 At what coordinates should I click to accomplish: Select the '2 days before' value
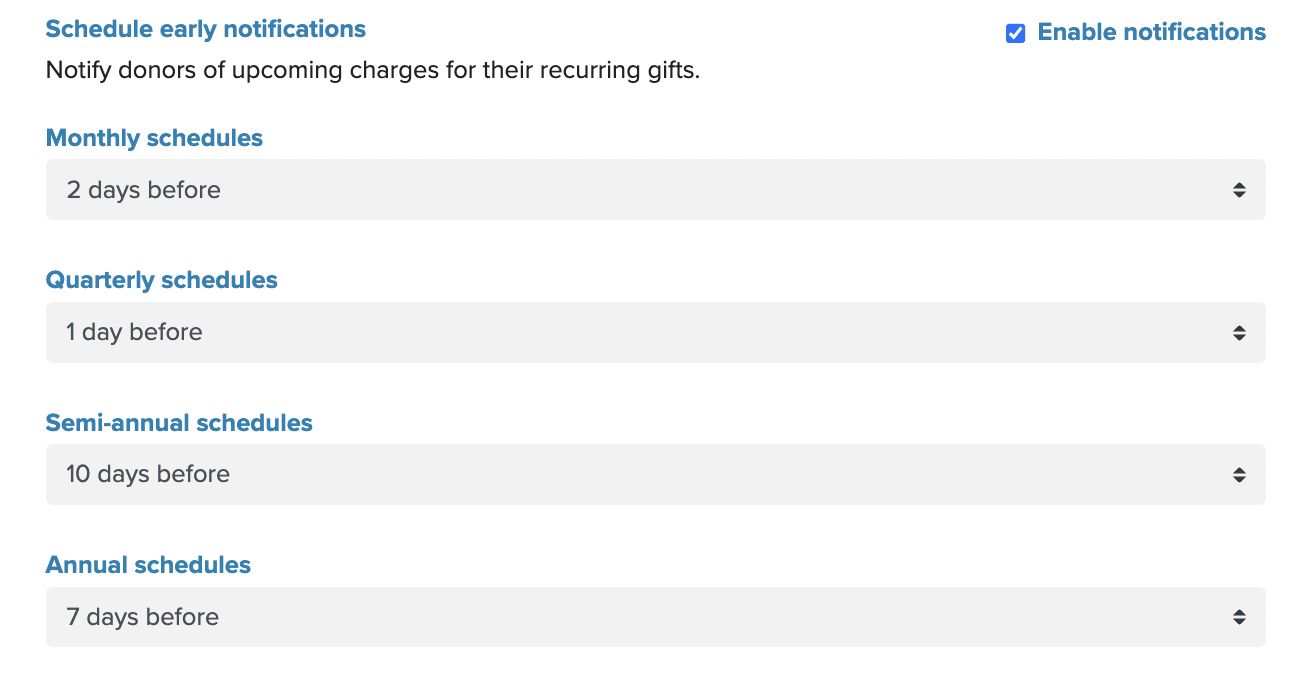(x=143, y=190)
